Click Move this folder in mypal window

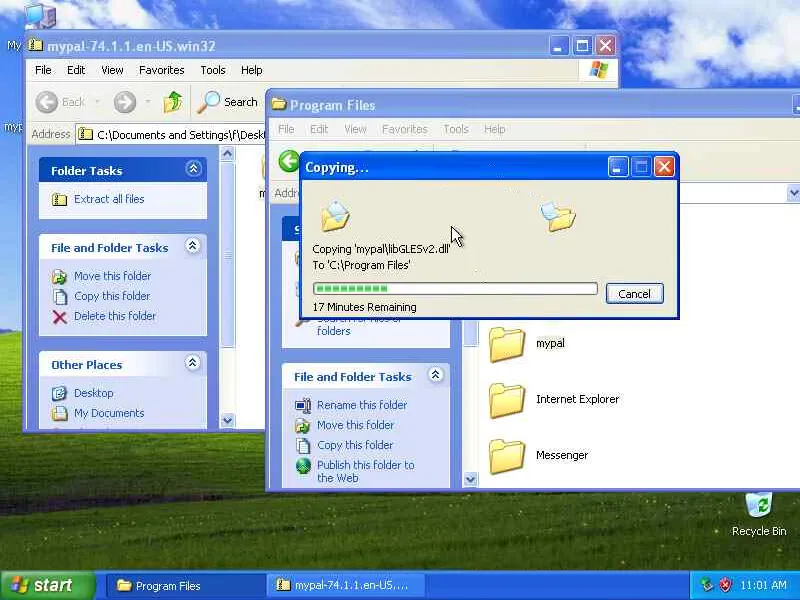(x=102, y=276)
